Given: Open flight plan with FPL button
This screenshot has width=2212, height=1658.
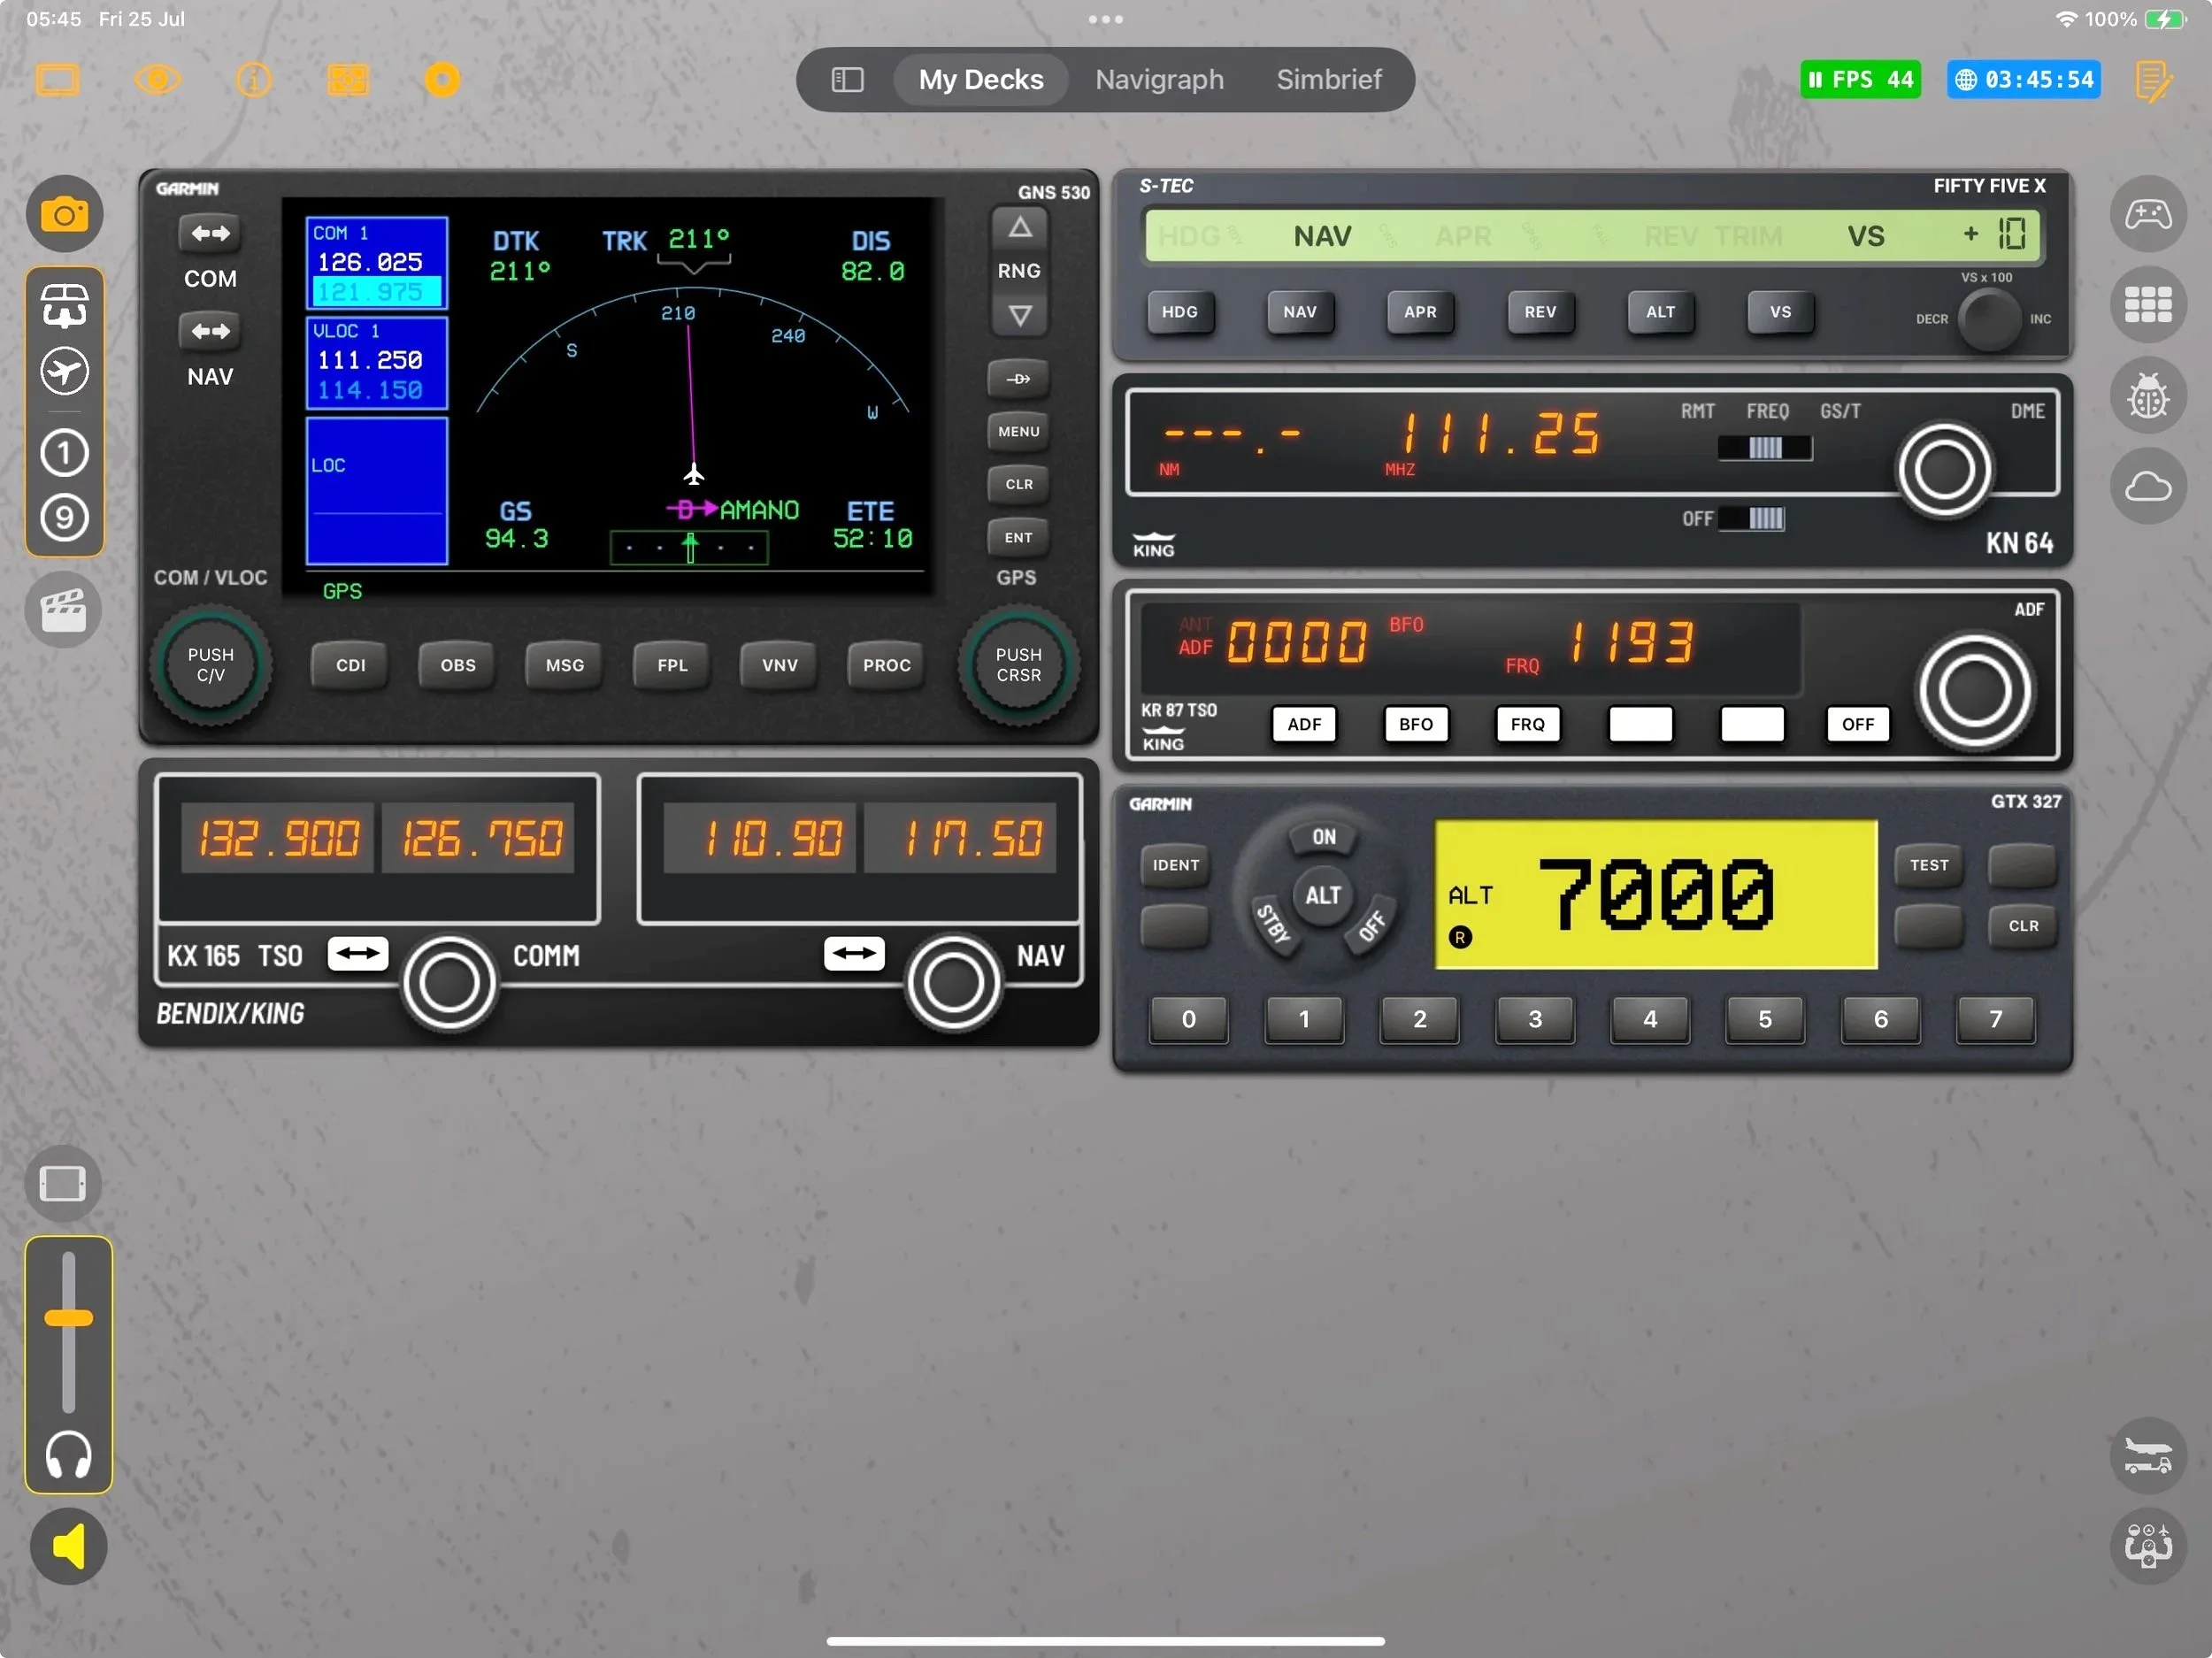Looking at the screenshot, I should 672,666.
